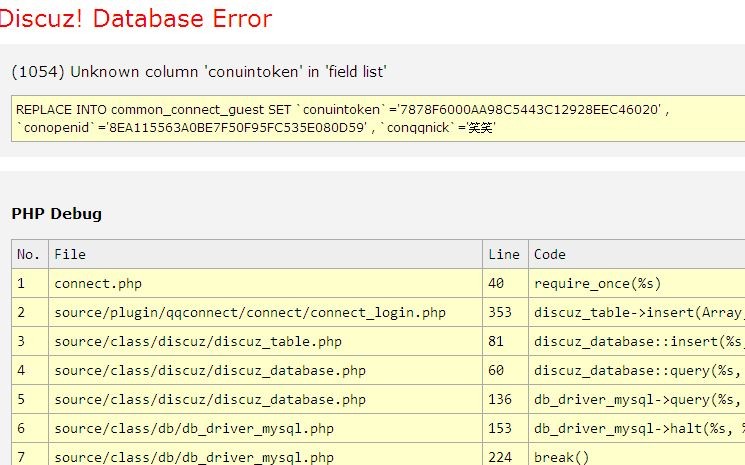Image resolution: width=745 pixels, height=465 pixels.
Task: Select the db_driver_mysql.php cell in row 7
Action: coord(265,455)
